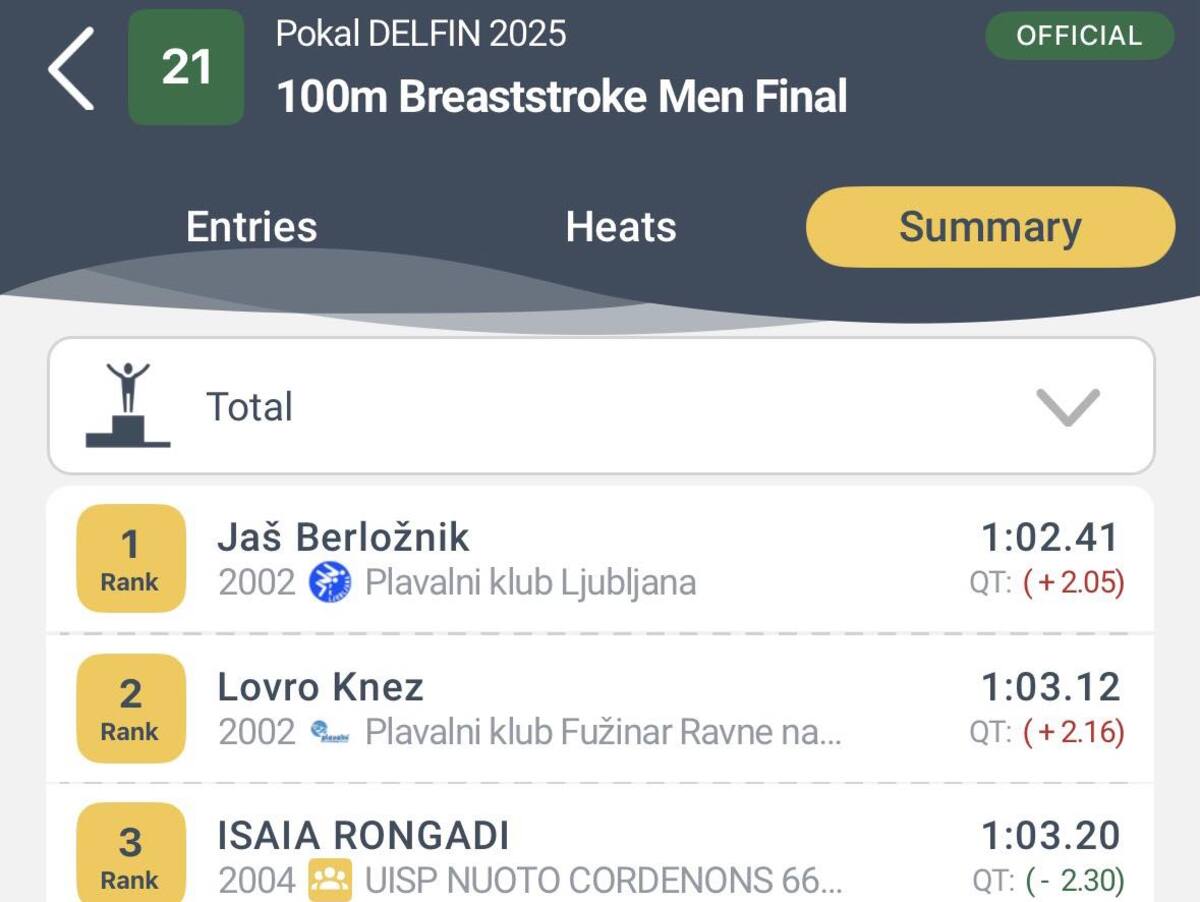This screenshot has height=902, width=1200.
Task: Tap the Rank 1 yellow badge
Action: 131,558
